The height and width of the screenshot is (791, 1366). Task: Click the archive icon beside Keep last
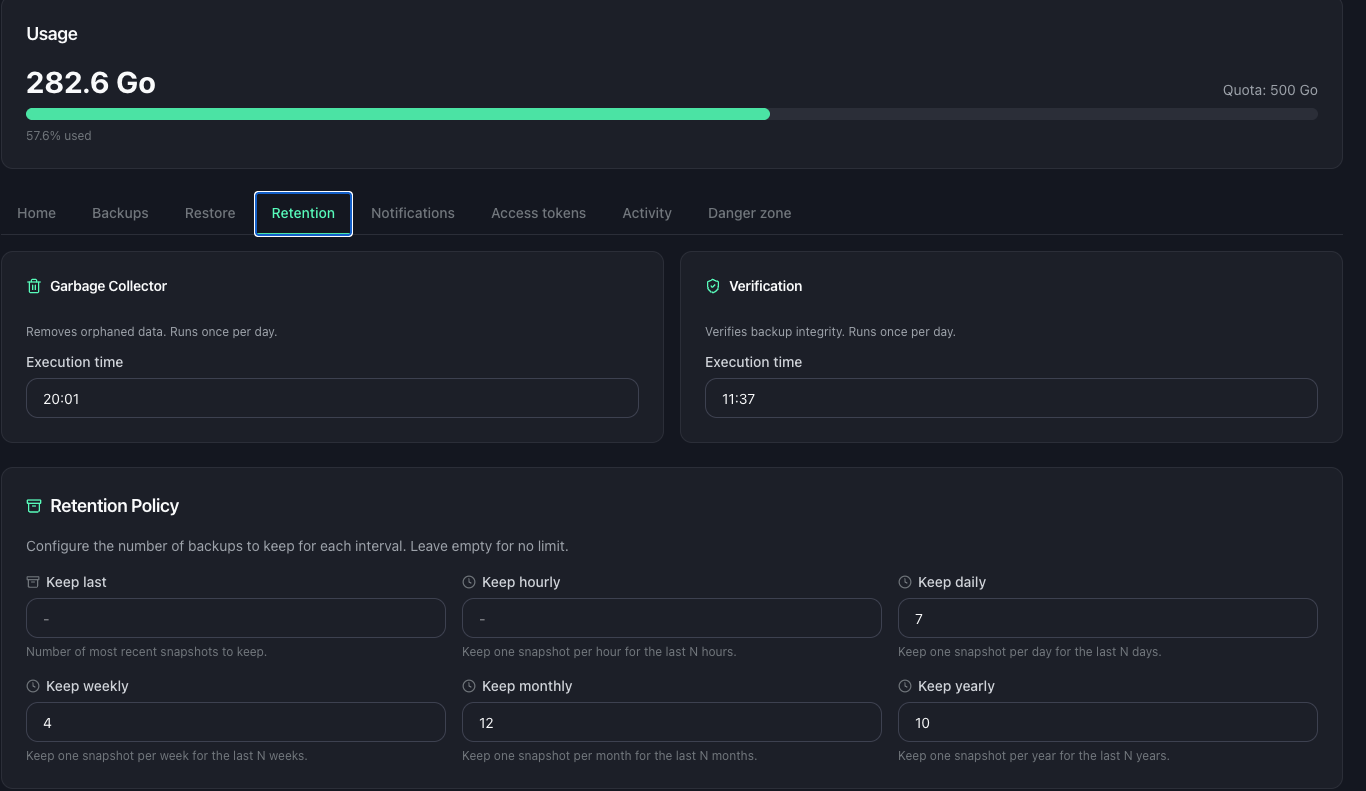(x=33, y=582)
